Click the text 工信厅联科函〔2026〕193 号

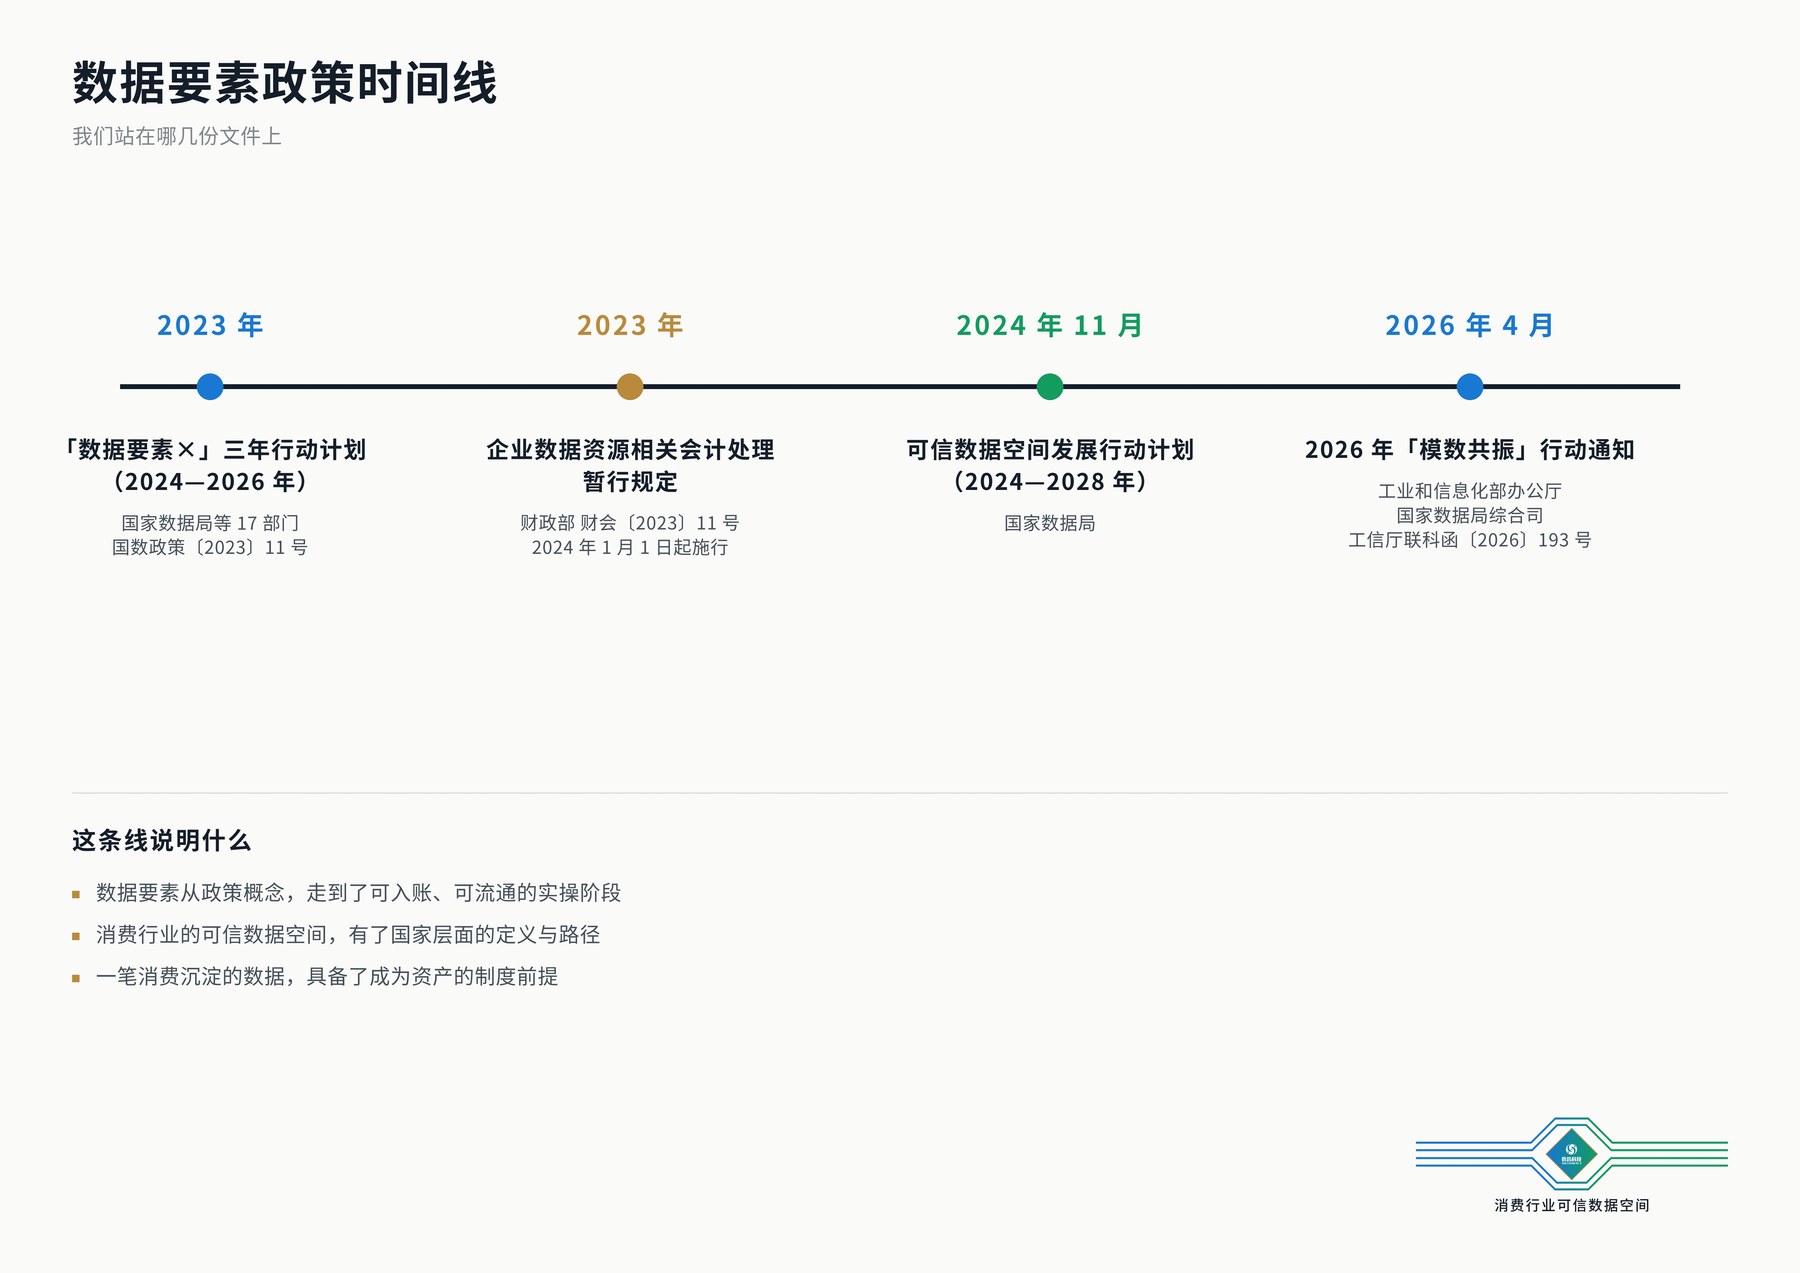coord(1470,540)
